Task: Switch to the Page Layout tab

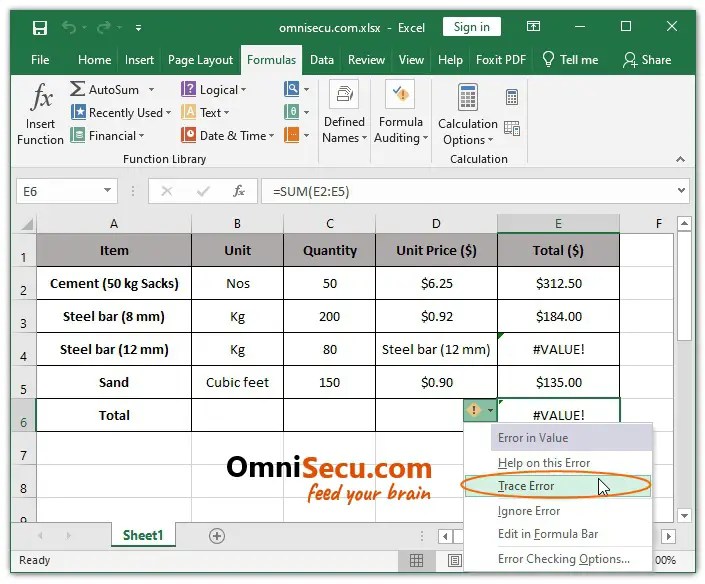Action: tap(201, 60)
